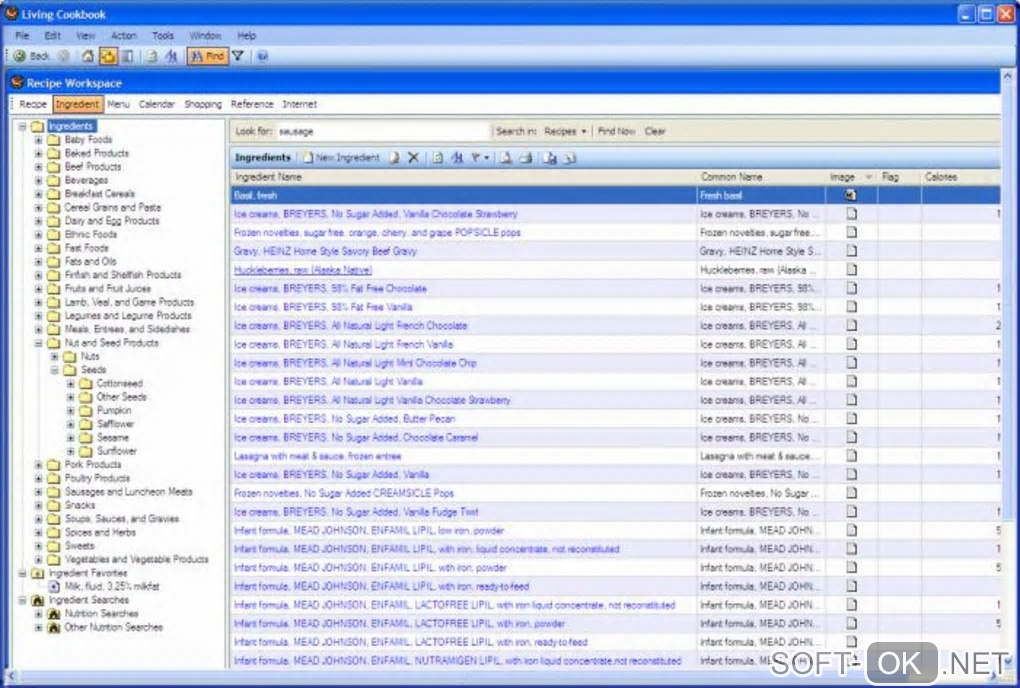This screenshot has height=688, width=1020.
Task: Open the flag dropdown in Ingredients toolbar
Action: (480, 157)
